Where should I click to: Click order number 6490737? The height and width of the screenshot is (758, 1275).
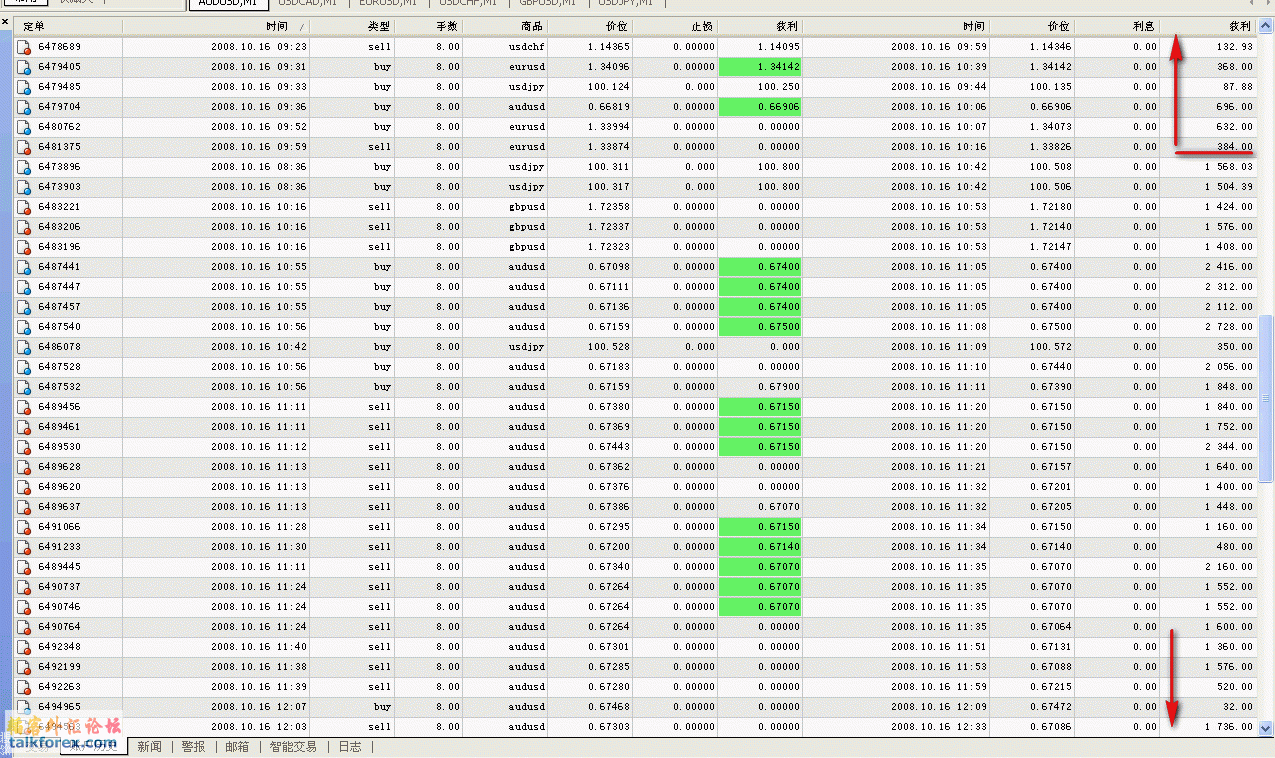click(60, 587)
